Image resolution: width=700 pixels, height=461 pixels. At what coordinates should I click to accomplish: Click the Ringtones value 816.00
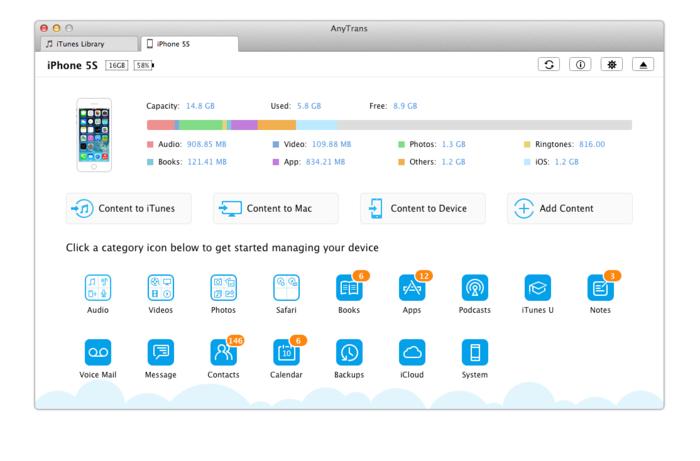[x=592, y=144]
